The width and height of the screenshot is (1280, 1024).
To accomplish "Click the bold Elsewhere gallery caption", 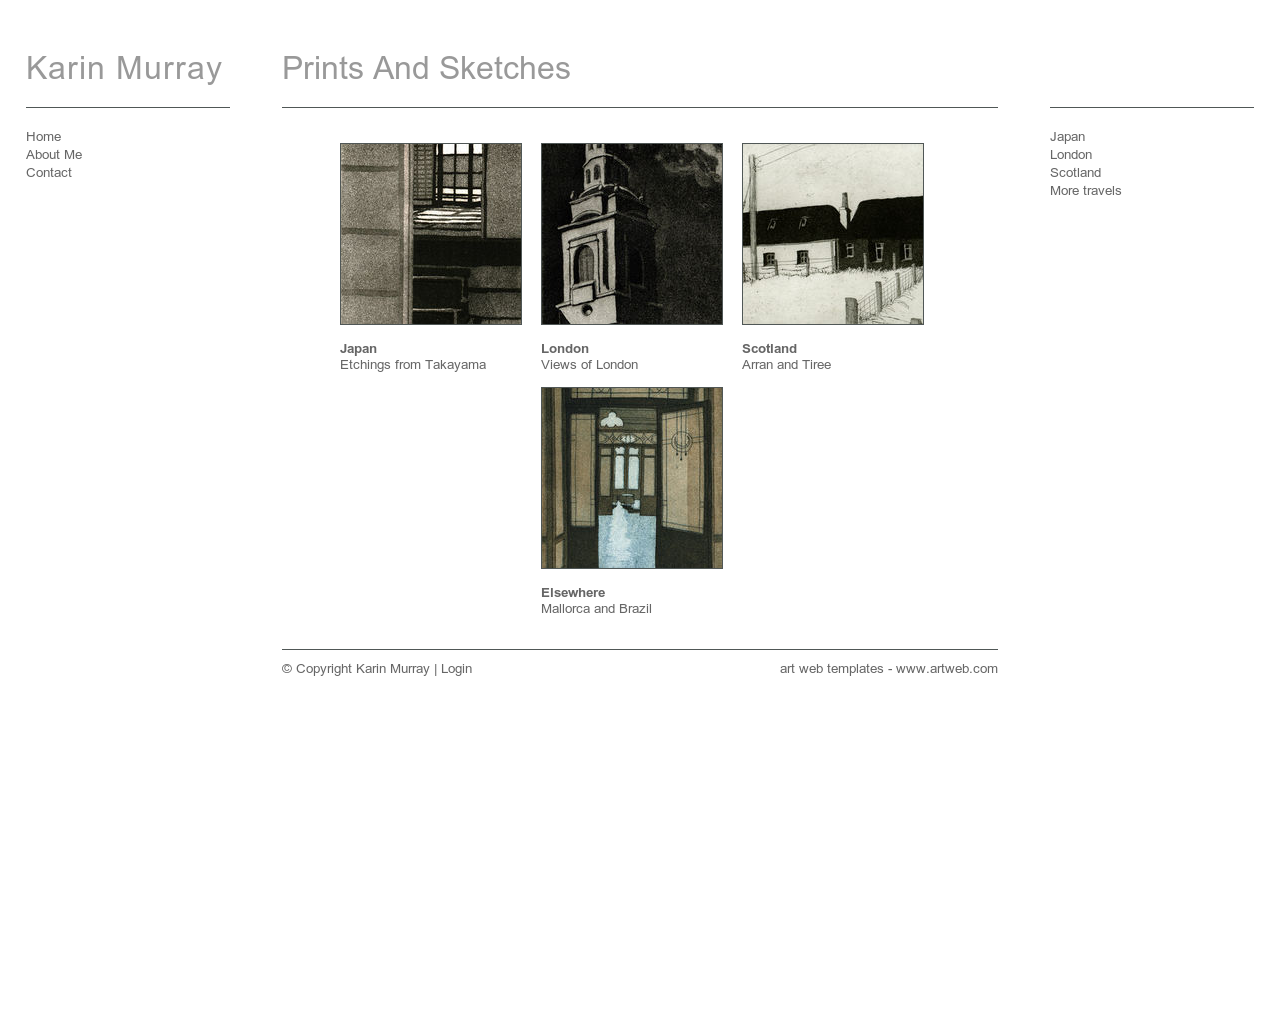I will pos(573,593).
